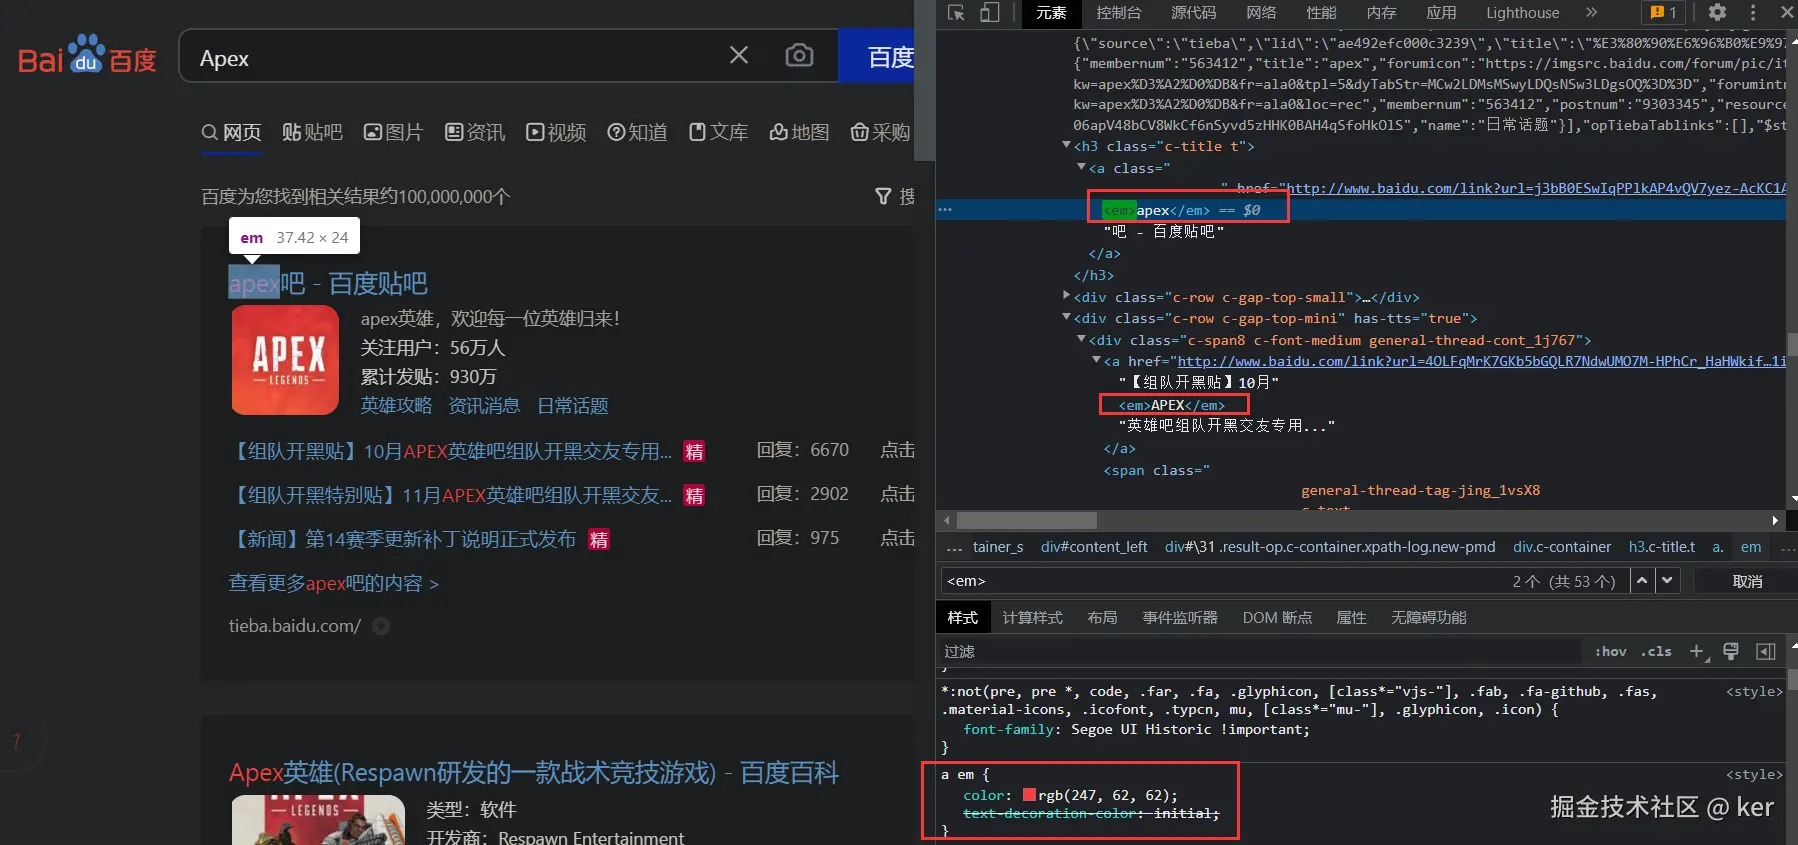This screenshot has height=845, width=1798.
Task: Open the Lighthouse tab
Action: (1522, 13)
